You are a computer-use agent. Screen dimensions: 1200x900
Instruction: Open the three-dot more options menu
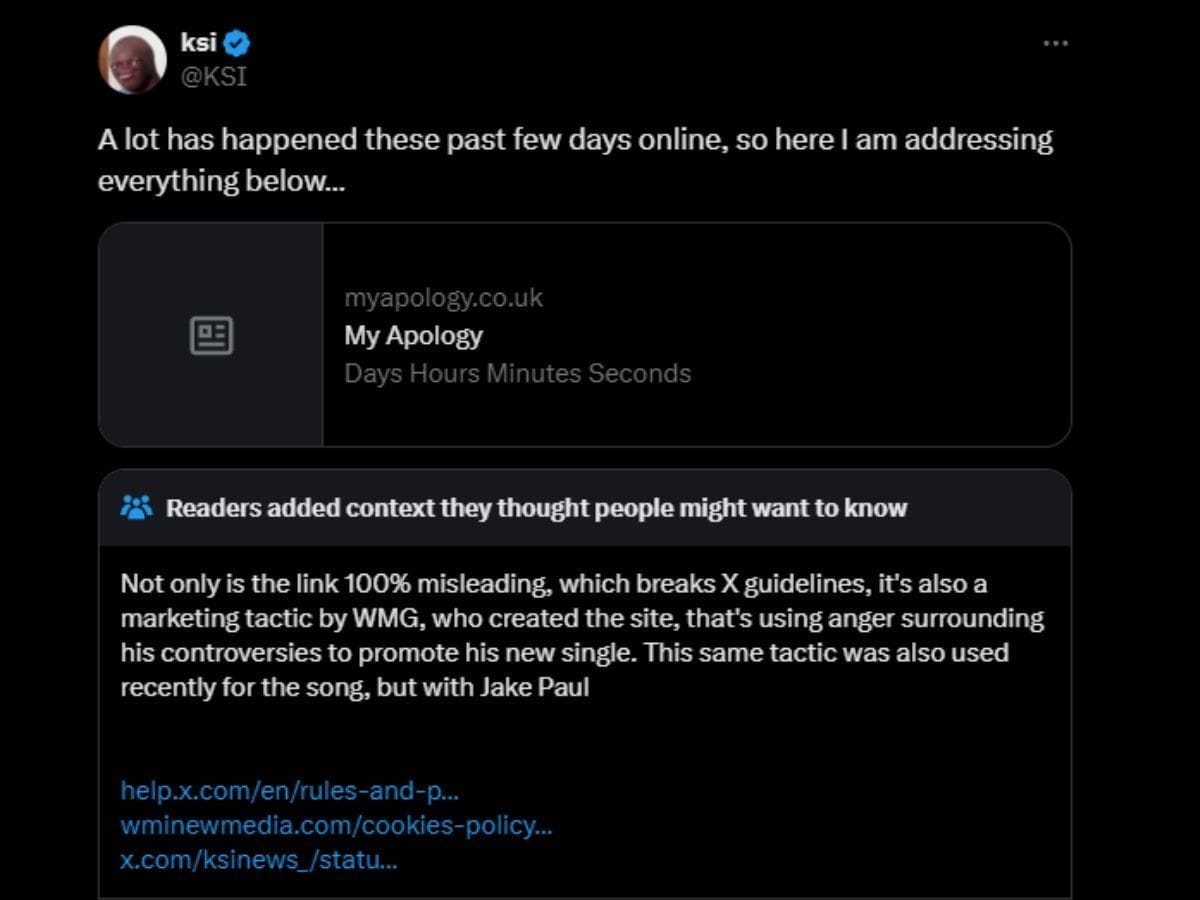(1055, 44)
